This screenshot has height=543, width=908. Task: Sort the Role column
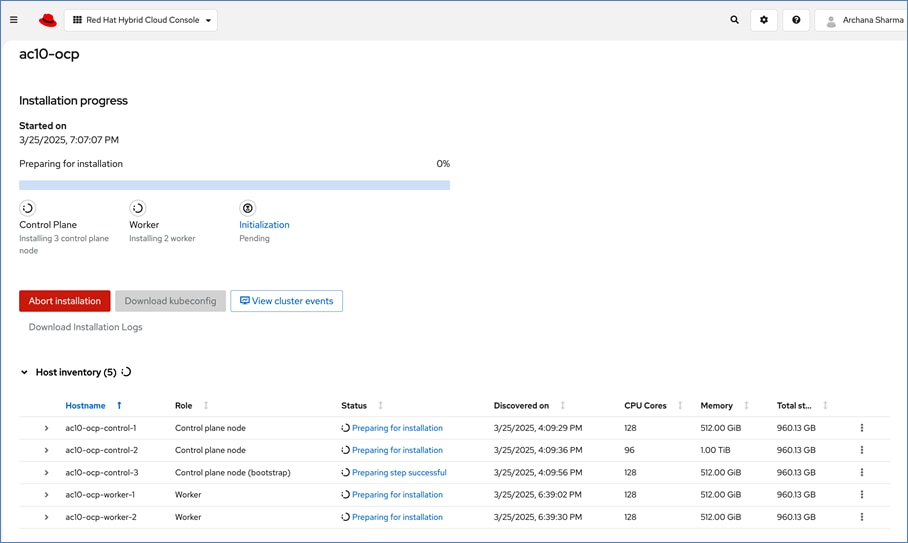[x=206, y=405]
